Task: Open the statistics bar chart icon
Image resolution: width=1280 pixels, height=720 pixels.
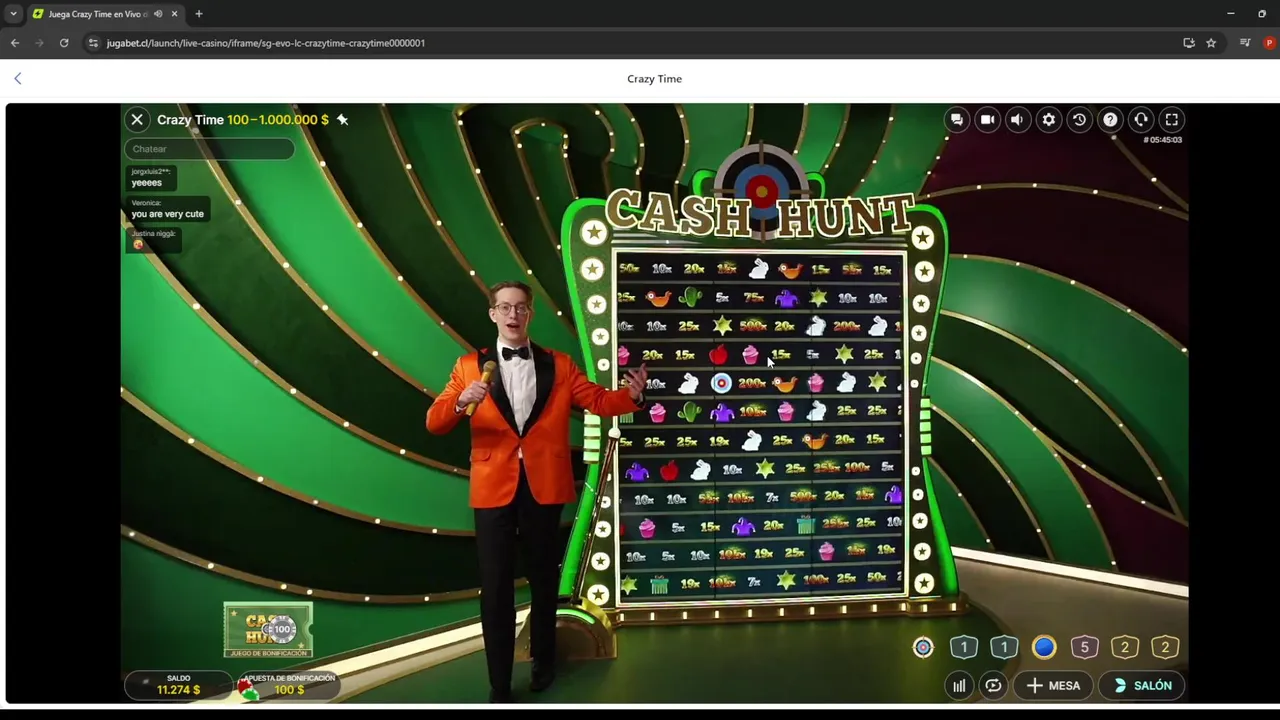Action: click(x=959, y=686)
